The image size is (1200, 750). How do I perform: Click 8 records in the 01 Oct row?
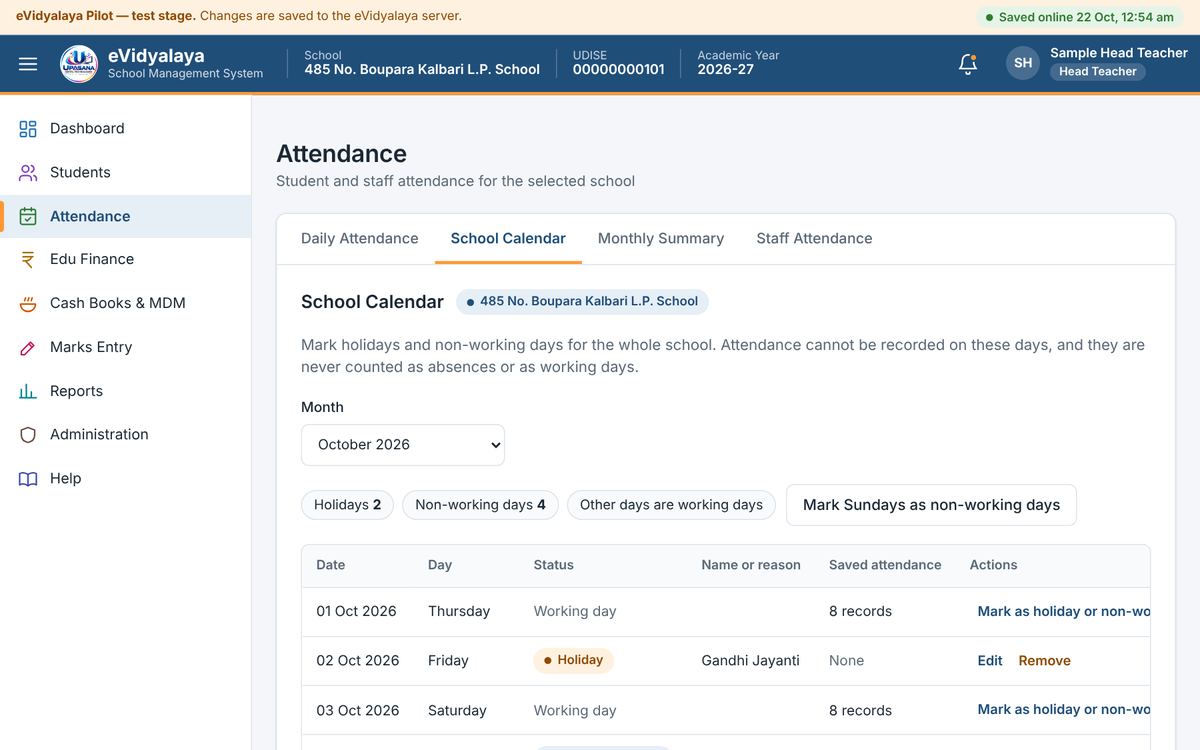[x=860, y=612]
